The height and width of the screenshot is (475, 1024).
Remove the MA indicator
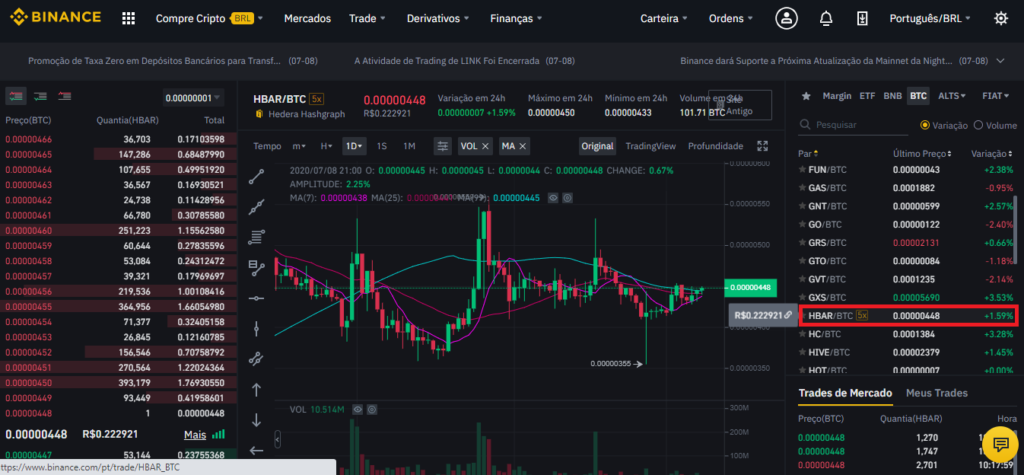pyautogui.click(x=523, y=146)
